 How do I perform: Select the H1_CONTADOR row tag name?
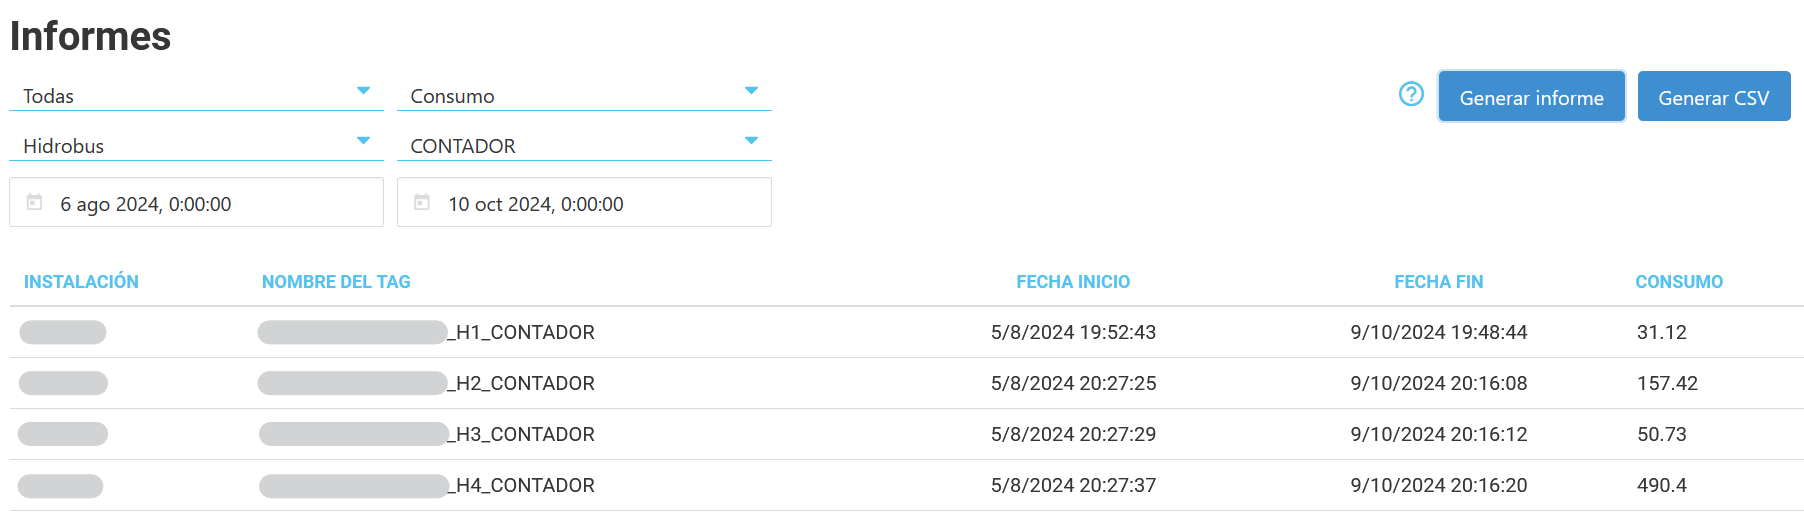click(x=524, y=332)
